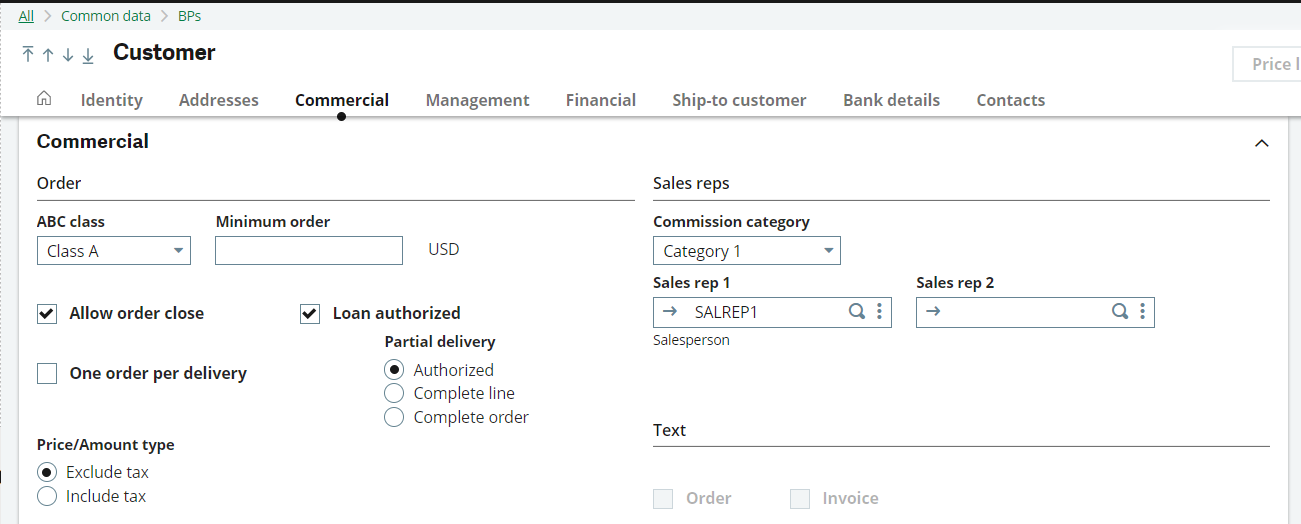The height and width of the screenshot is (524, 1301).
Task: Click the search icon in Sales rep 2
Action: pyautogui.click(x=1120, y=312)
